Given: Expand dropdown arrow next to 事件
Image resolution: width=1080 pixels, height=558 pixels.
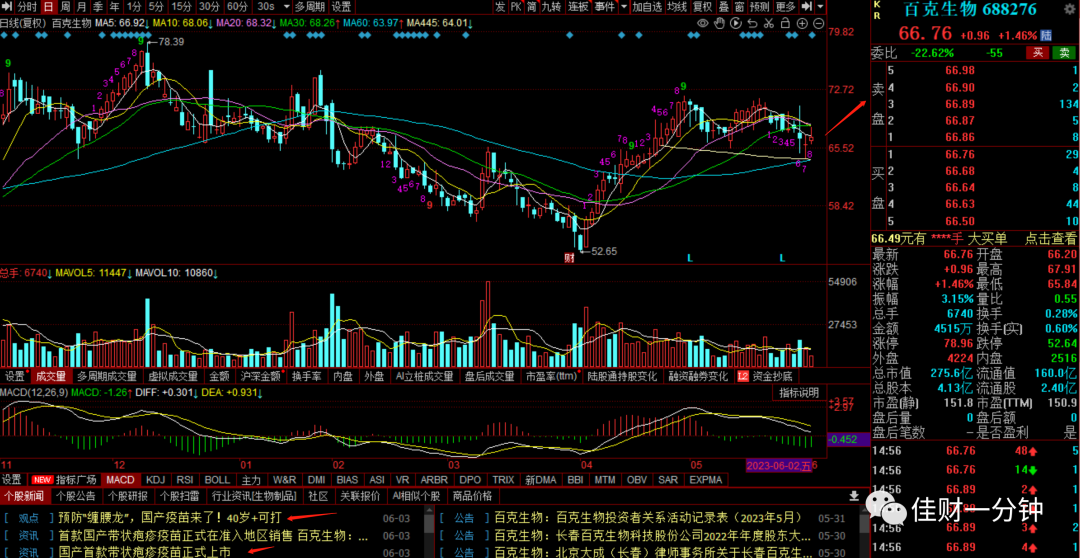Looking at the screenshot, I should point(624,7).
